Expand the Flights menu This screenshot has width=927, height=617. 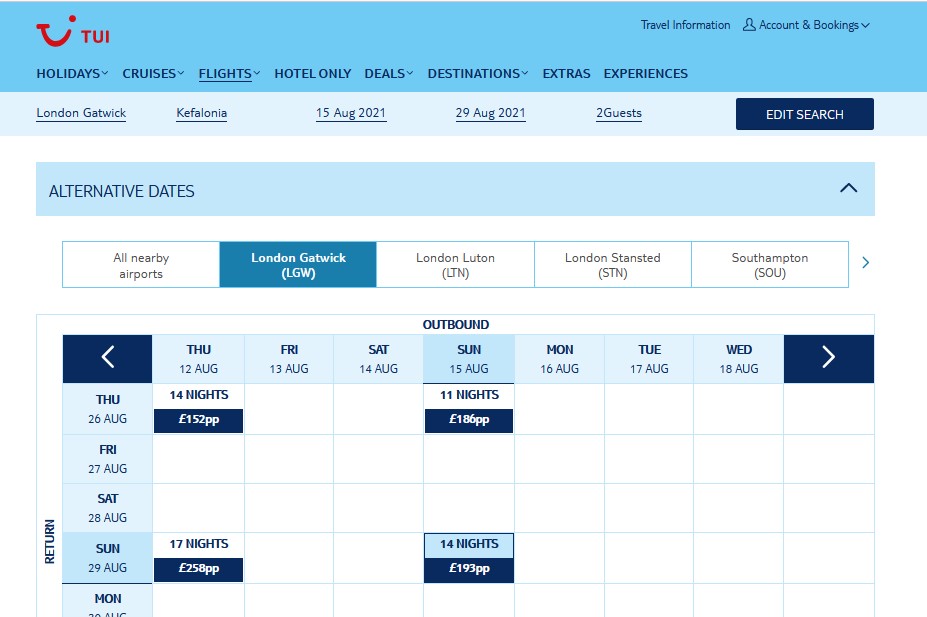pos(229,74)
